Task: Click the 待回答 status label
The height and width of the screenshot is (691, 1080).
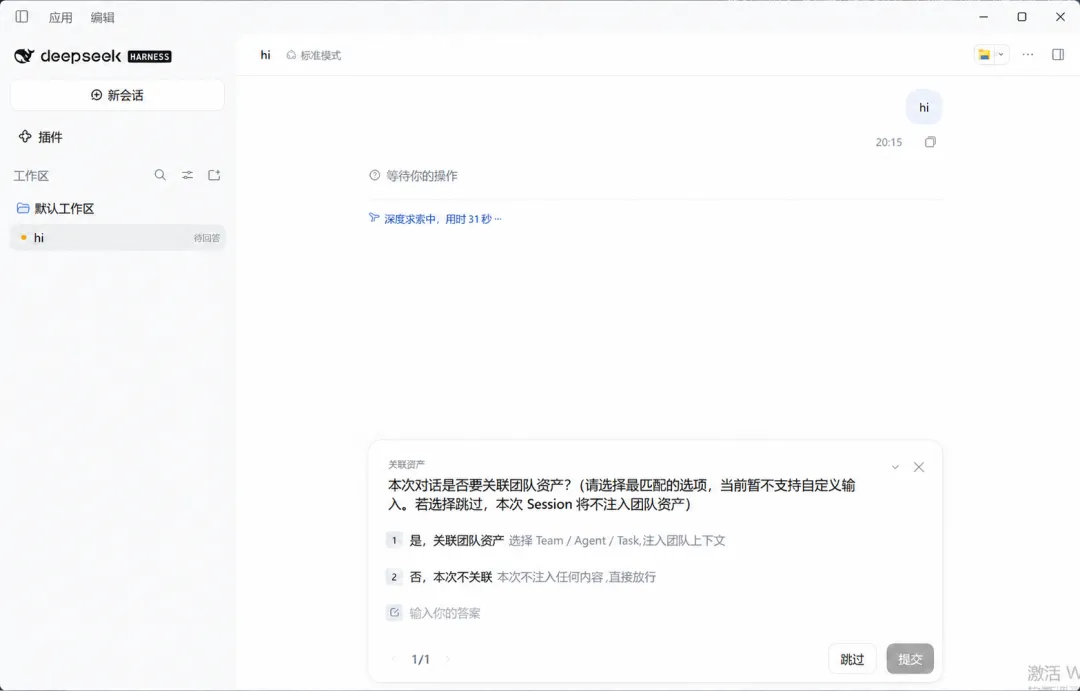Action: click(207, 238)
